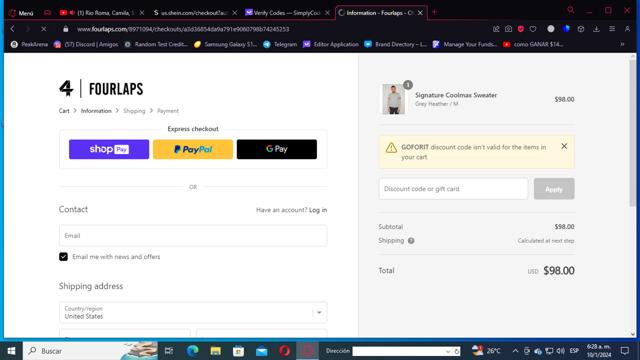Image resolution: width=640 pixels, height=360 pixels.
Task: Open the 26°C weather widget
Action: point(487,351)
